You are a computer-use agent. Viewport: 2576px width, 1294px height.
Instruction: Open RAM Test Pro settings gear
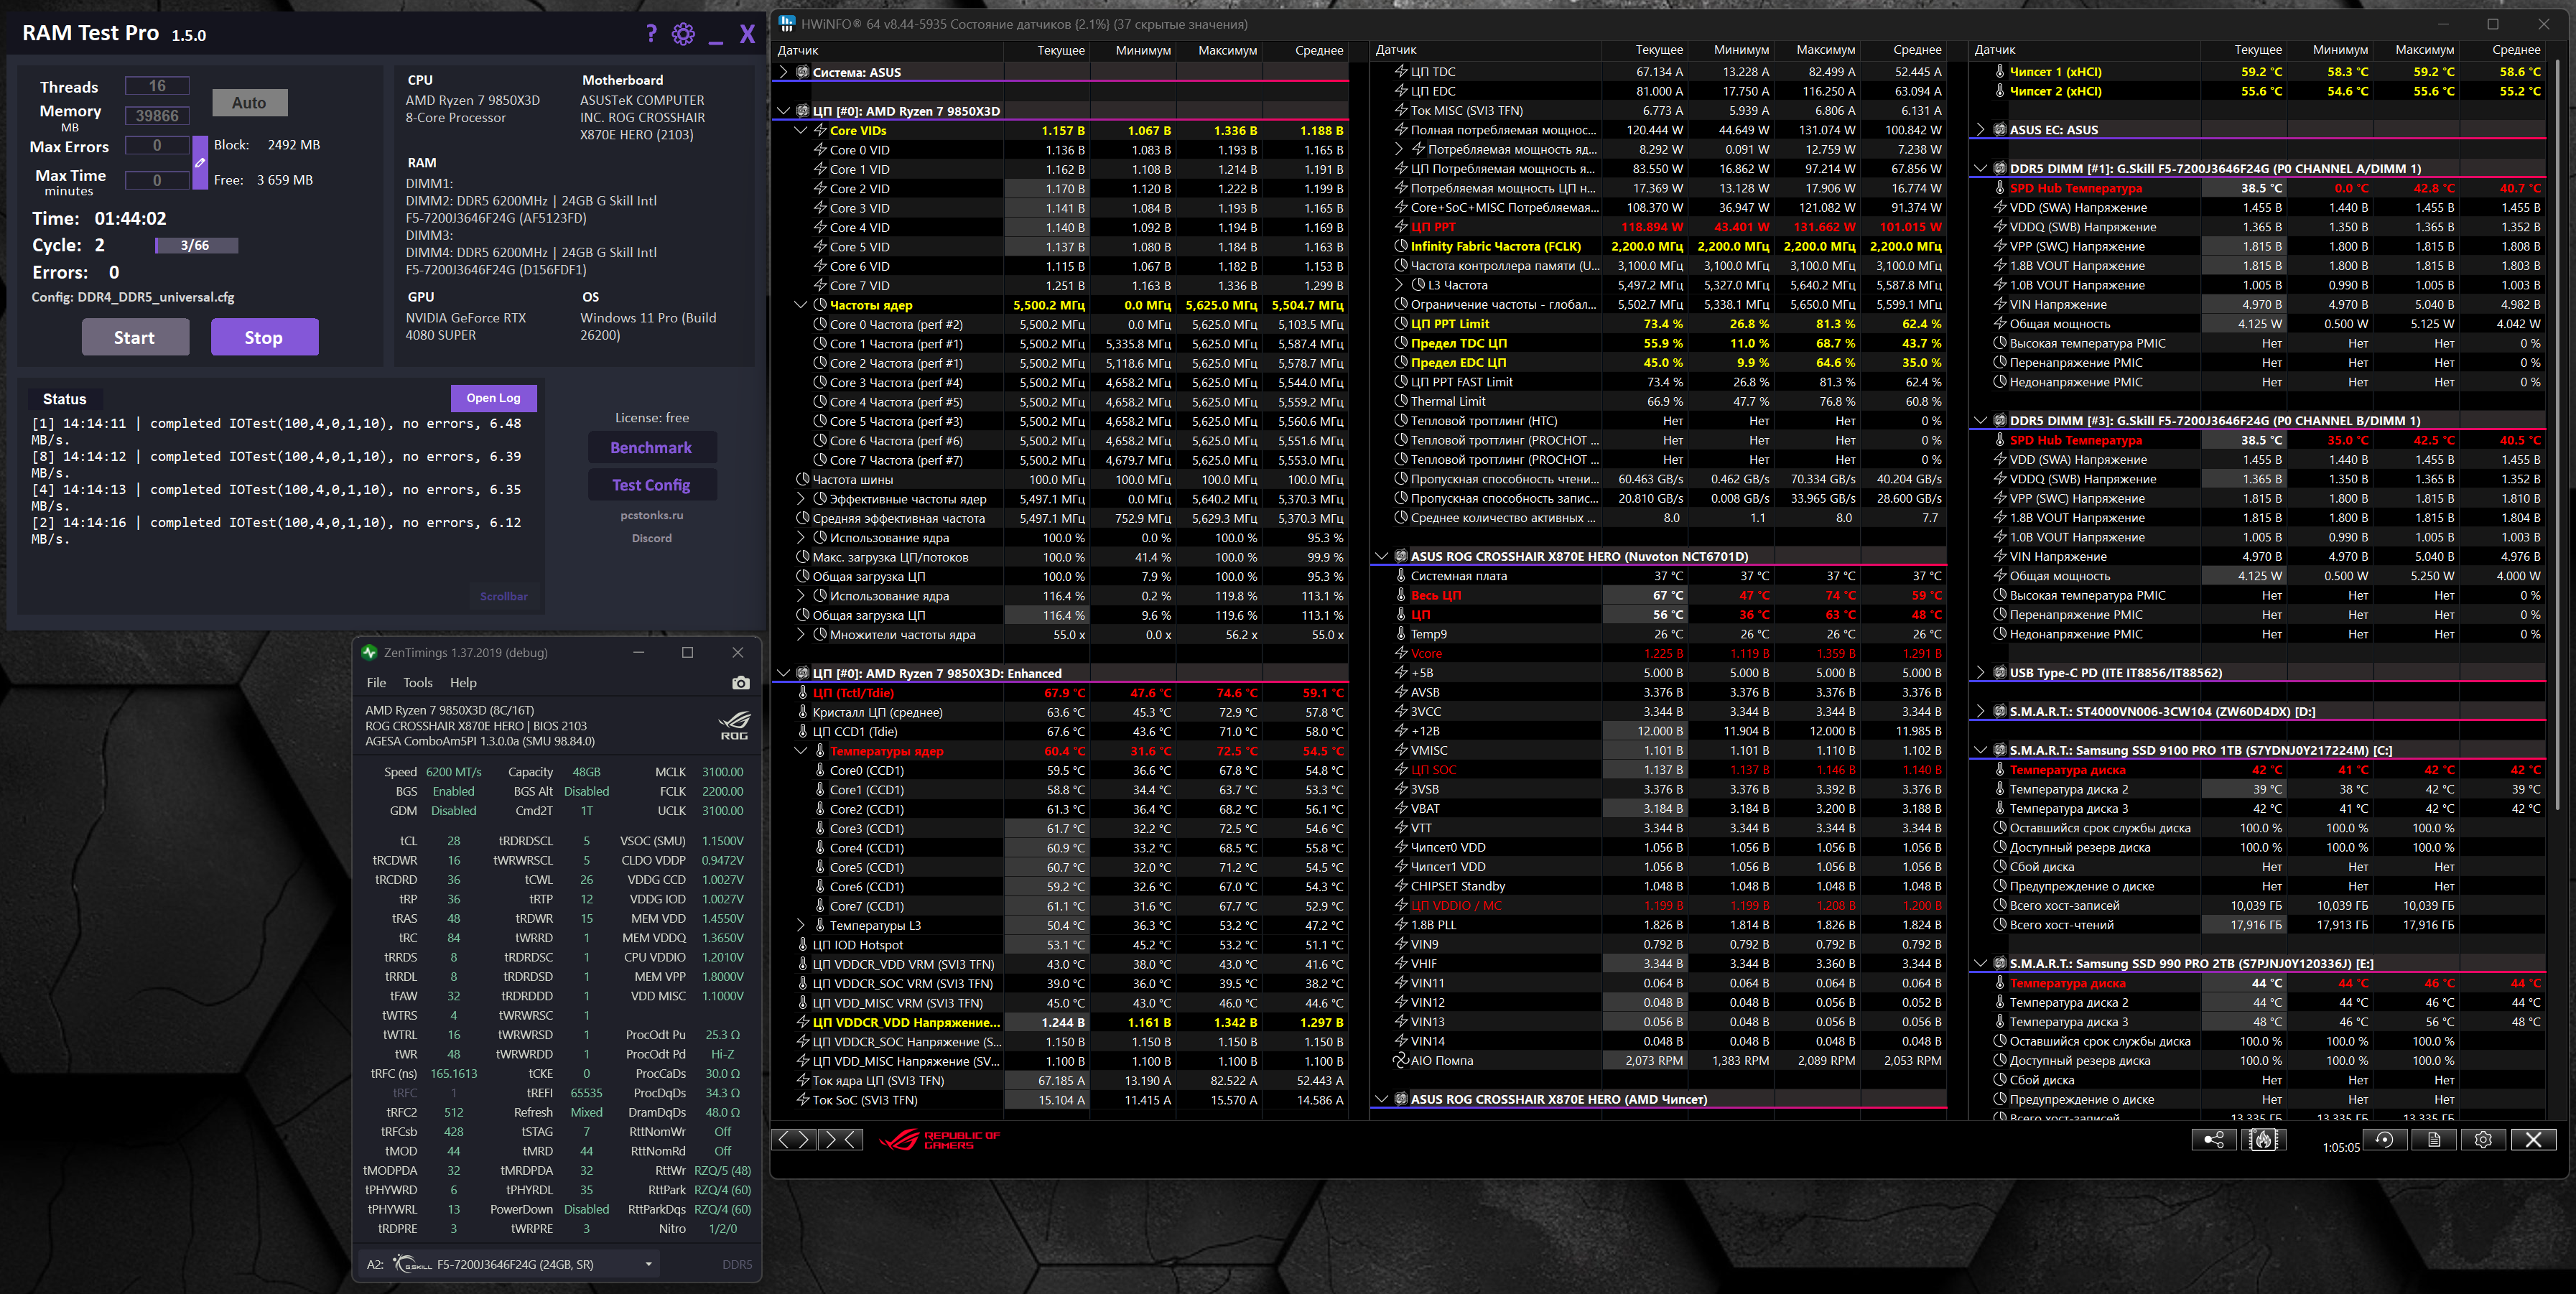(683, 34)
